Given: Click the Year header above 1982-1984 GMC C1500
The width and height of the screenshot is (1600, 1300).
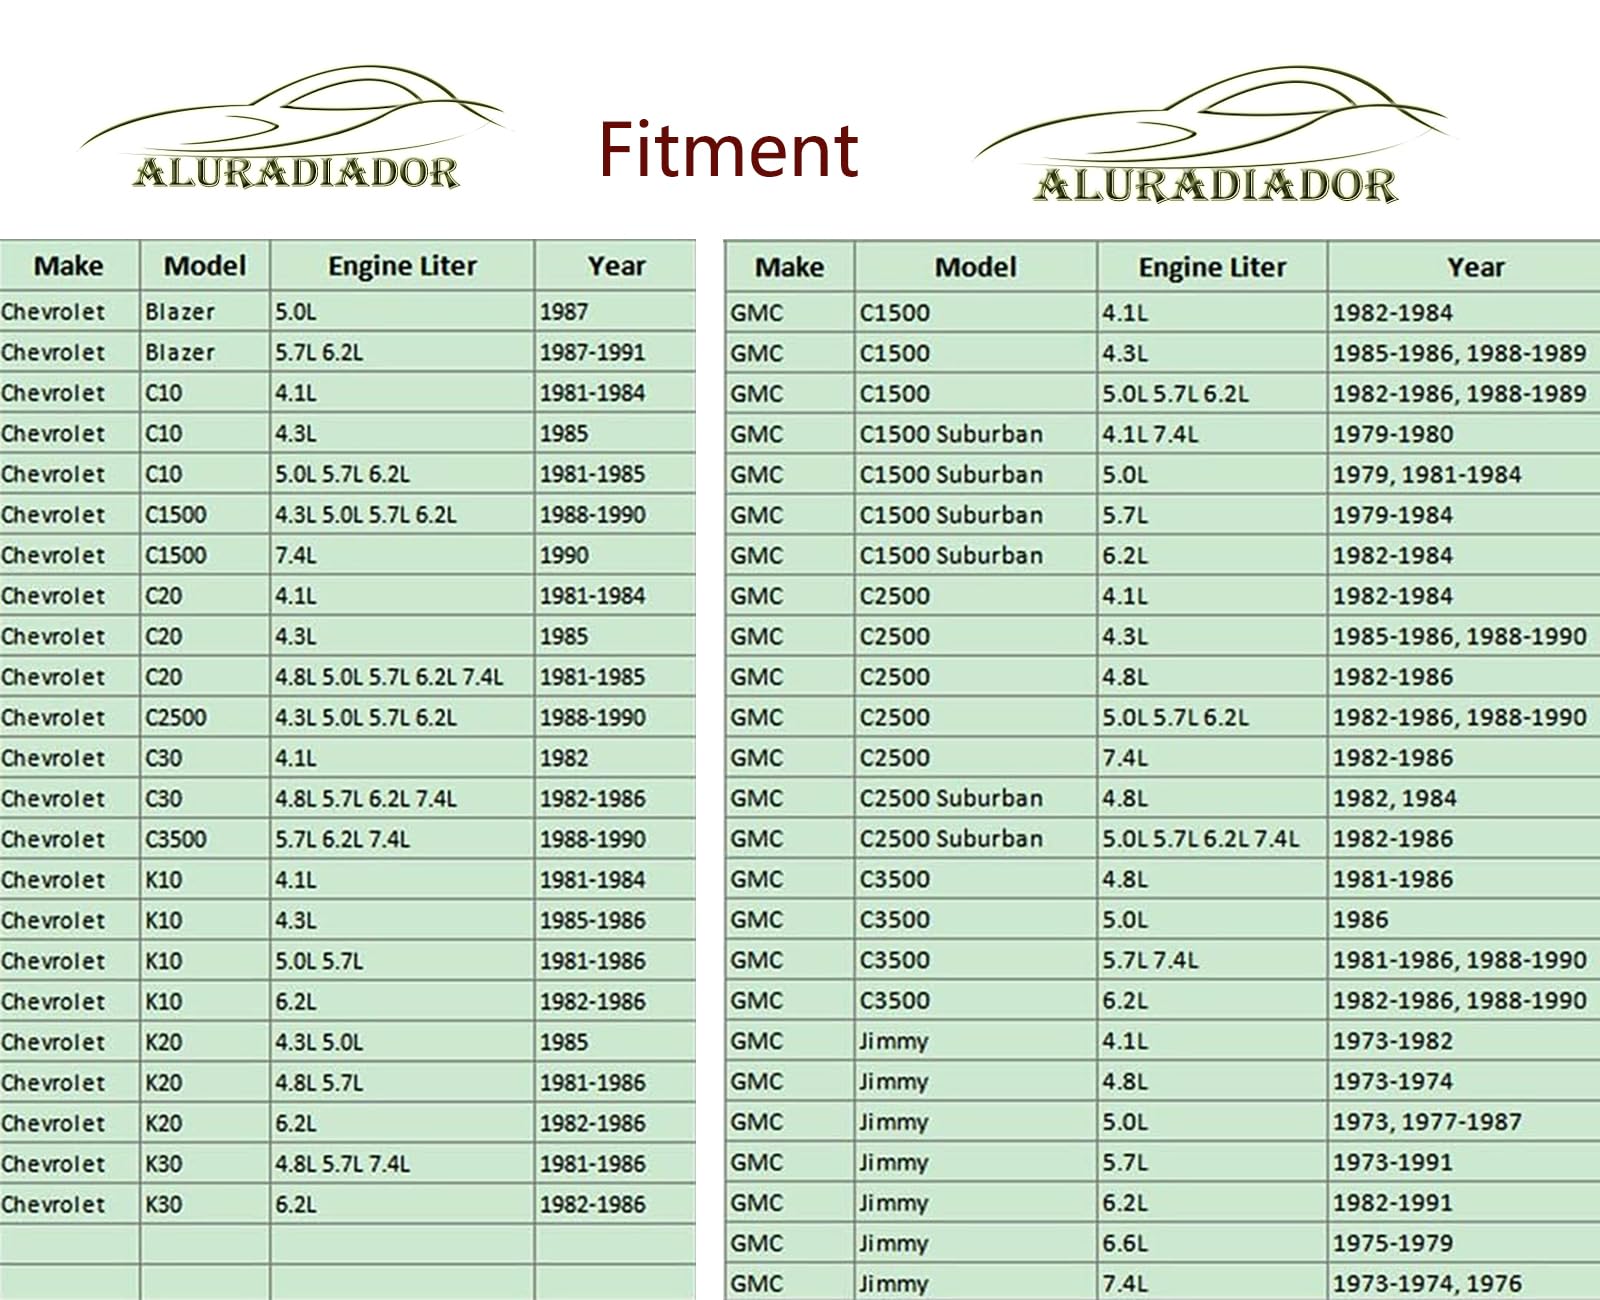Looking at the screenshot, I should click(1475, 267).
